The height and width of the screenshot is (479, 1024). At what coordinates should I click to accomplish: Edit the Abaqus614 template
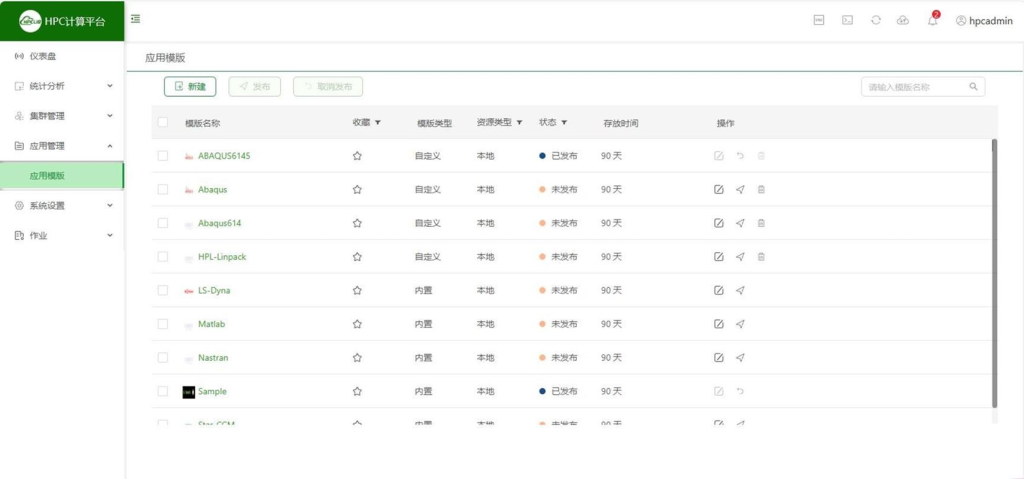coord(718,223)
